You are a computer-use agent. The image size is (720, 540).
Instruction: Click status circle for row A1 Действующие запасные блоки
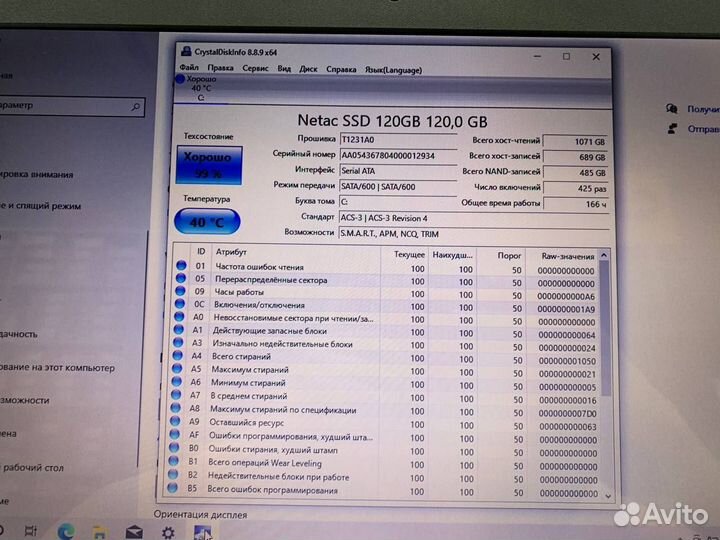[179, 330]
